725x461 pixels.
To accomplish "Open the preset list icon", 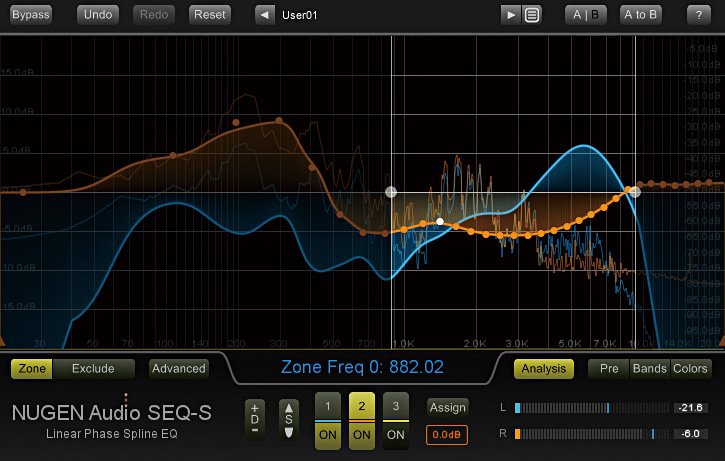I will point(532,15).
